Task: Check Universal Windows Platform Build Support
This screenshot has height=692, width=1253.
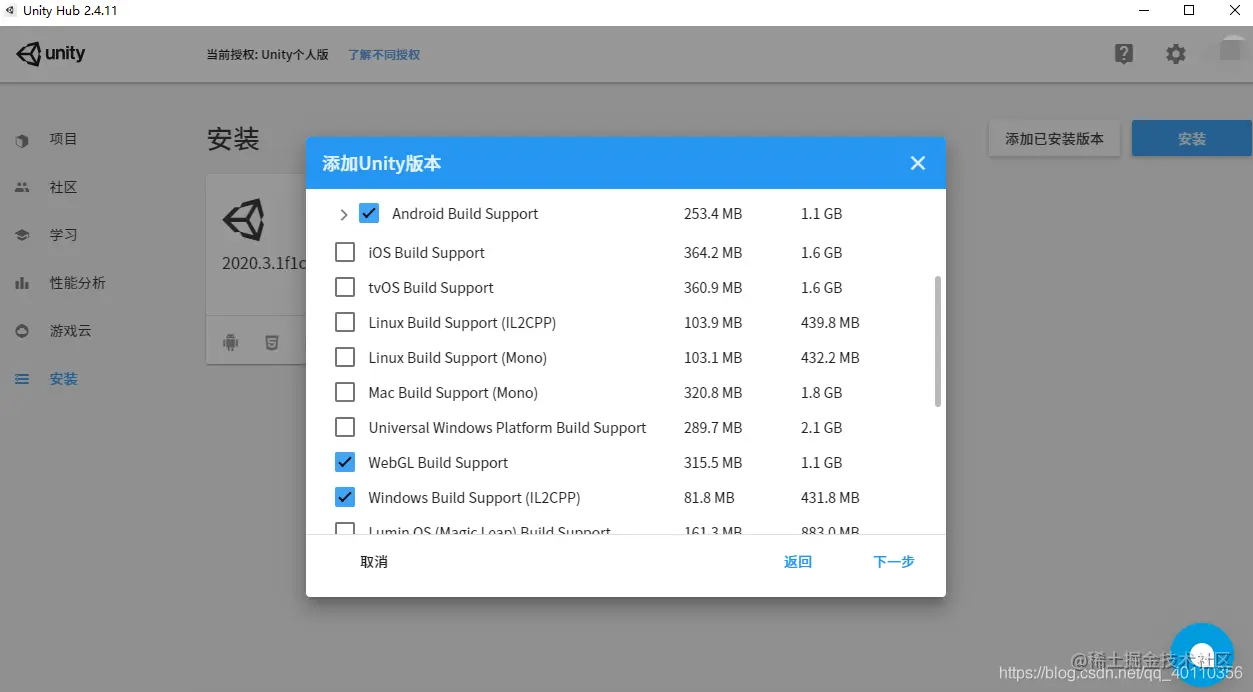Action: tap(345, 427)
